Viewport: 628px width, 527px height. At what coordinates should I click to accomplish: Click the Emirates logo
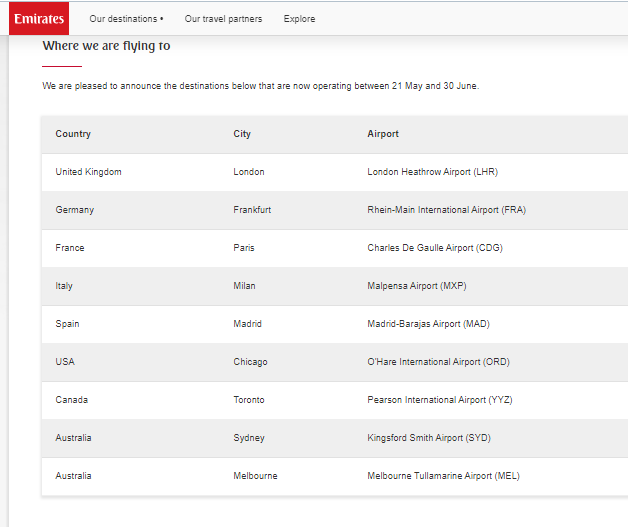tap(39, 18)
